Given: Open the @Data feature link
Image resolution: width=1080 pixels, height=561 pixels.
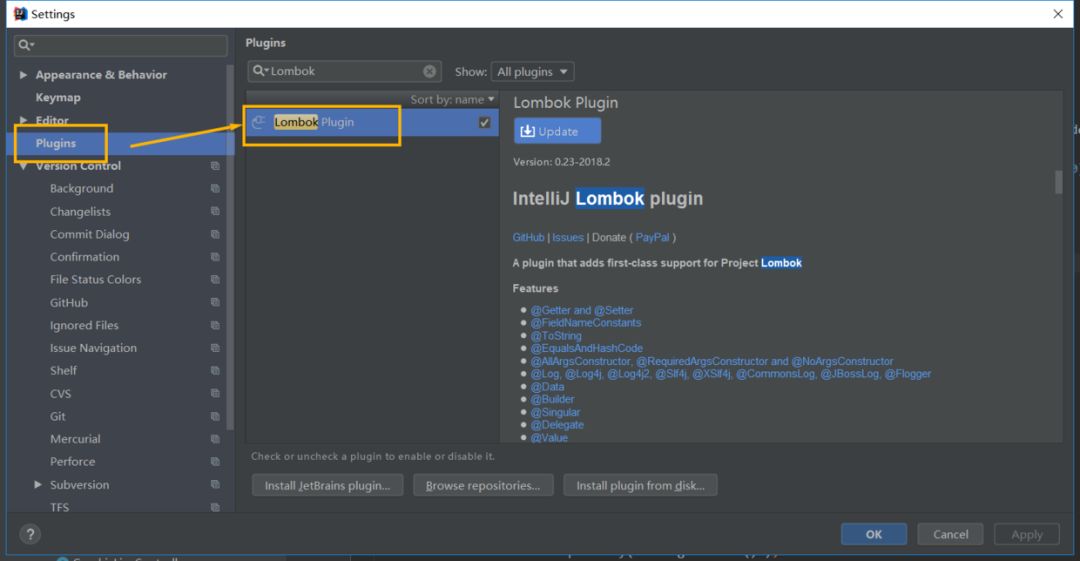Looking at the screenshot, I should [x=547, y=387].
